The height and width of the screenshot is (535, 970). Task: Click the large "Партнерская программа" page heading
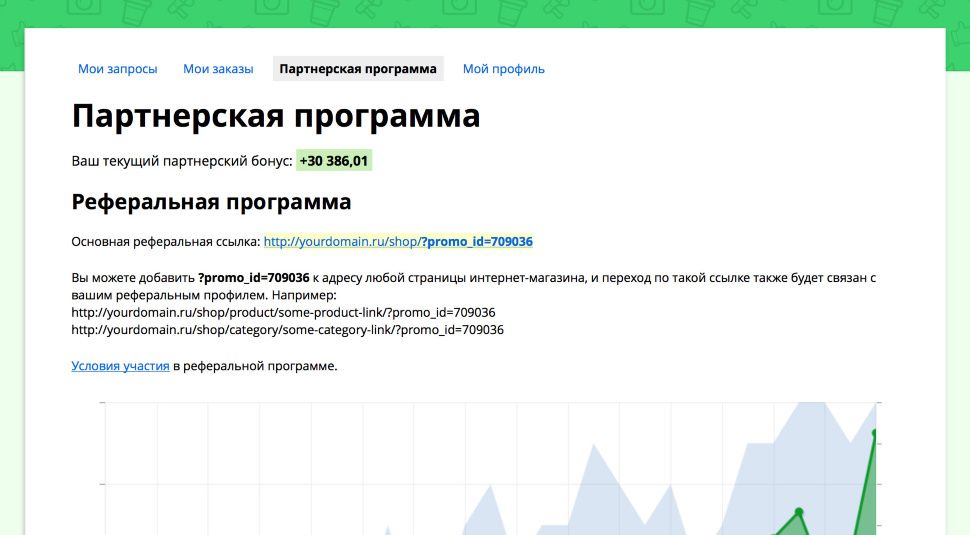276,116
